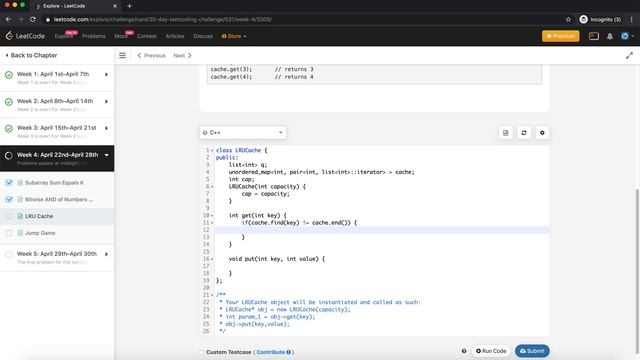Click Week 3 completed check icon
640x360 pixels.
coord(9,129)
